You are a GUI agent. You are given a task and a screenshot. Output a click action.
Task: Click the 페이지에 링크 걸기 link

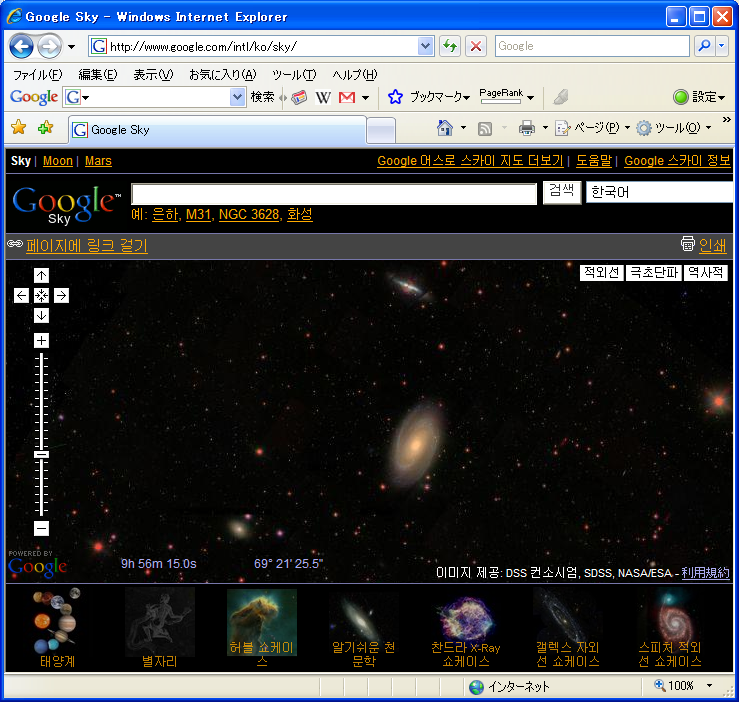87,246
